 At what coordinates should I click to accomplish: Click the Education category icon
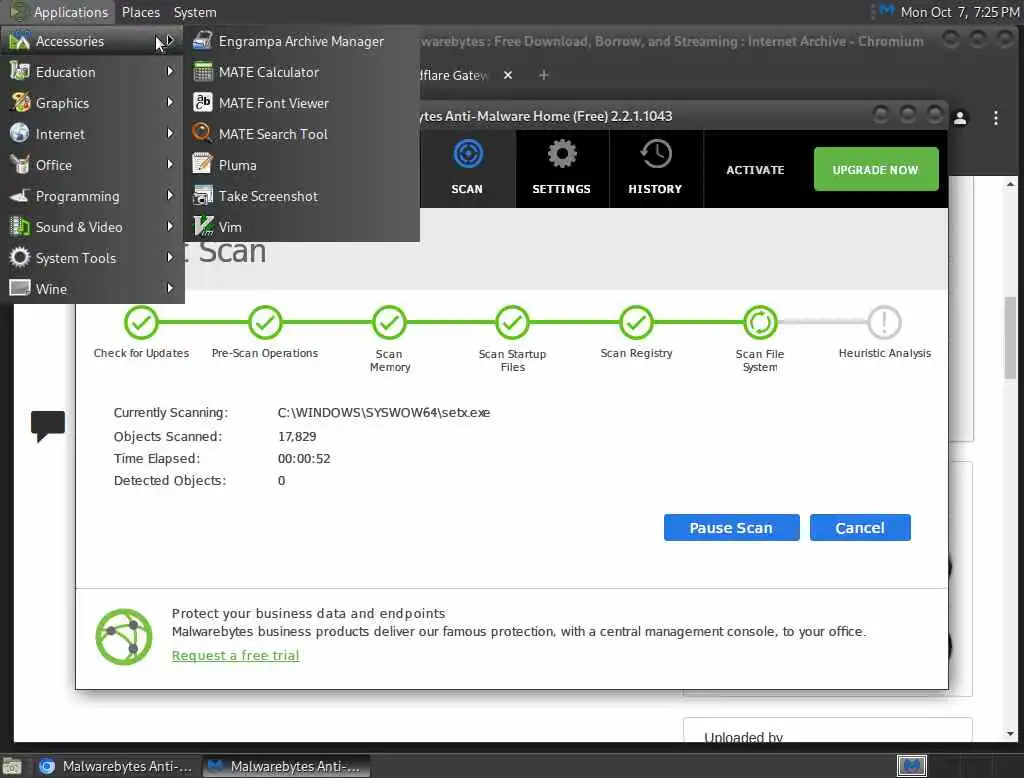tap(20, 71)
